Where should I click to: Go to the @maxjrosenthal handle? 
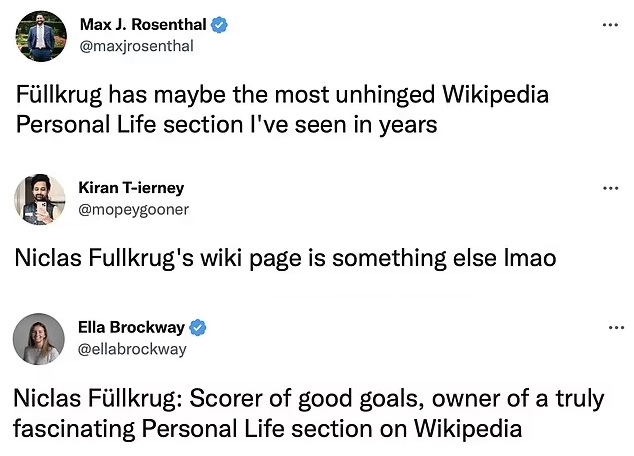click(x=136, y=46)
